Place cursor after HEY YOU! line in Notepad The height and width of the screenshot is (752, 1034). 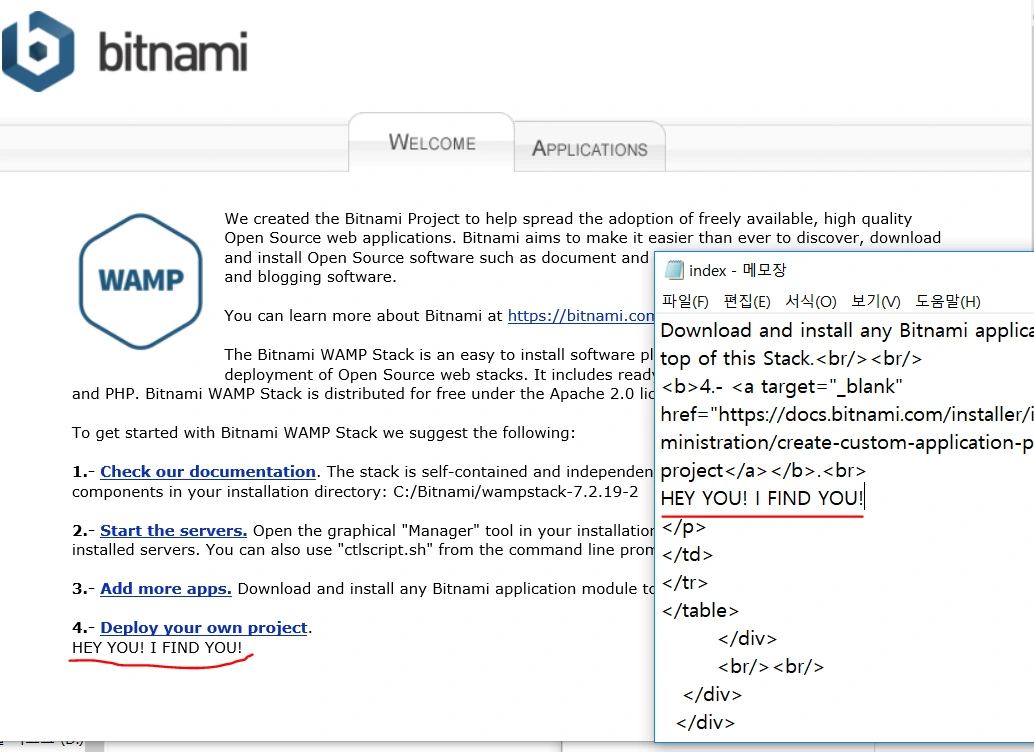[865, 498]
